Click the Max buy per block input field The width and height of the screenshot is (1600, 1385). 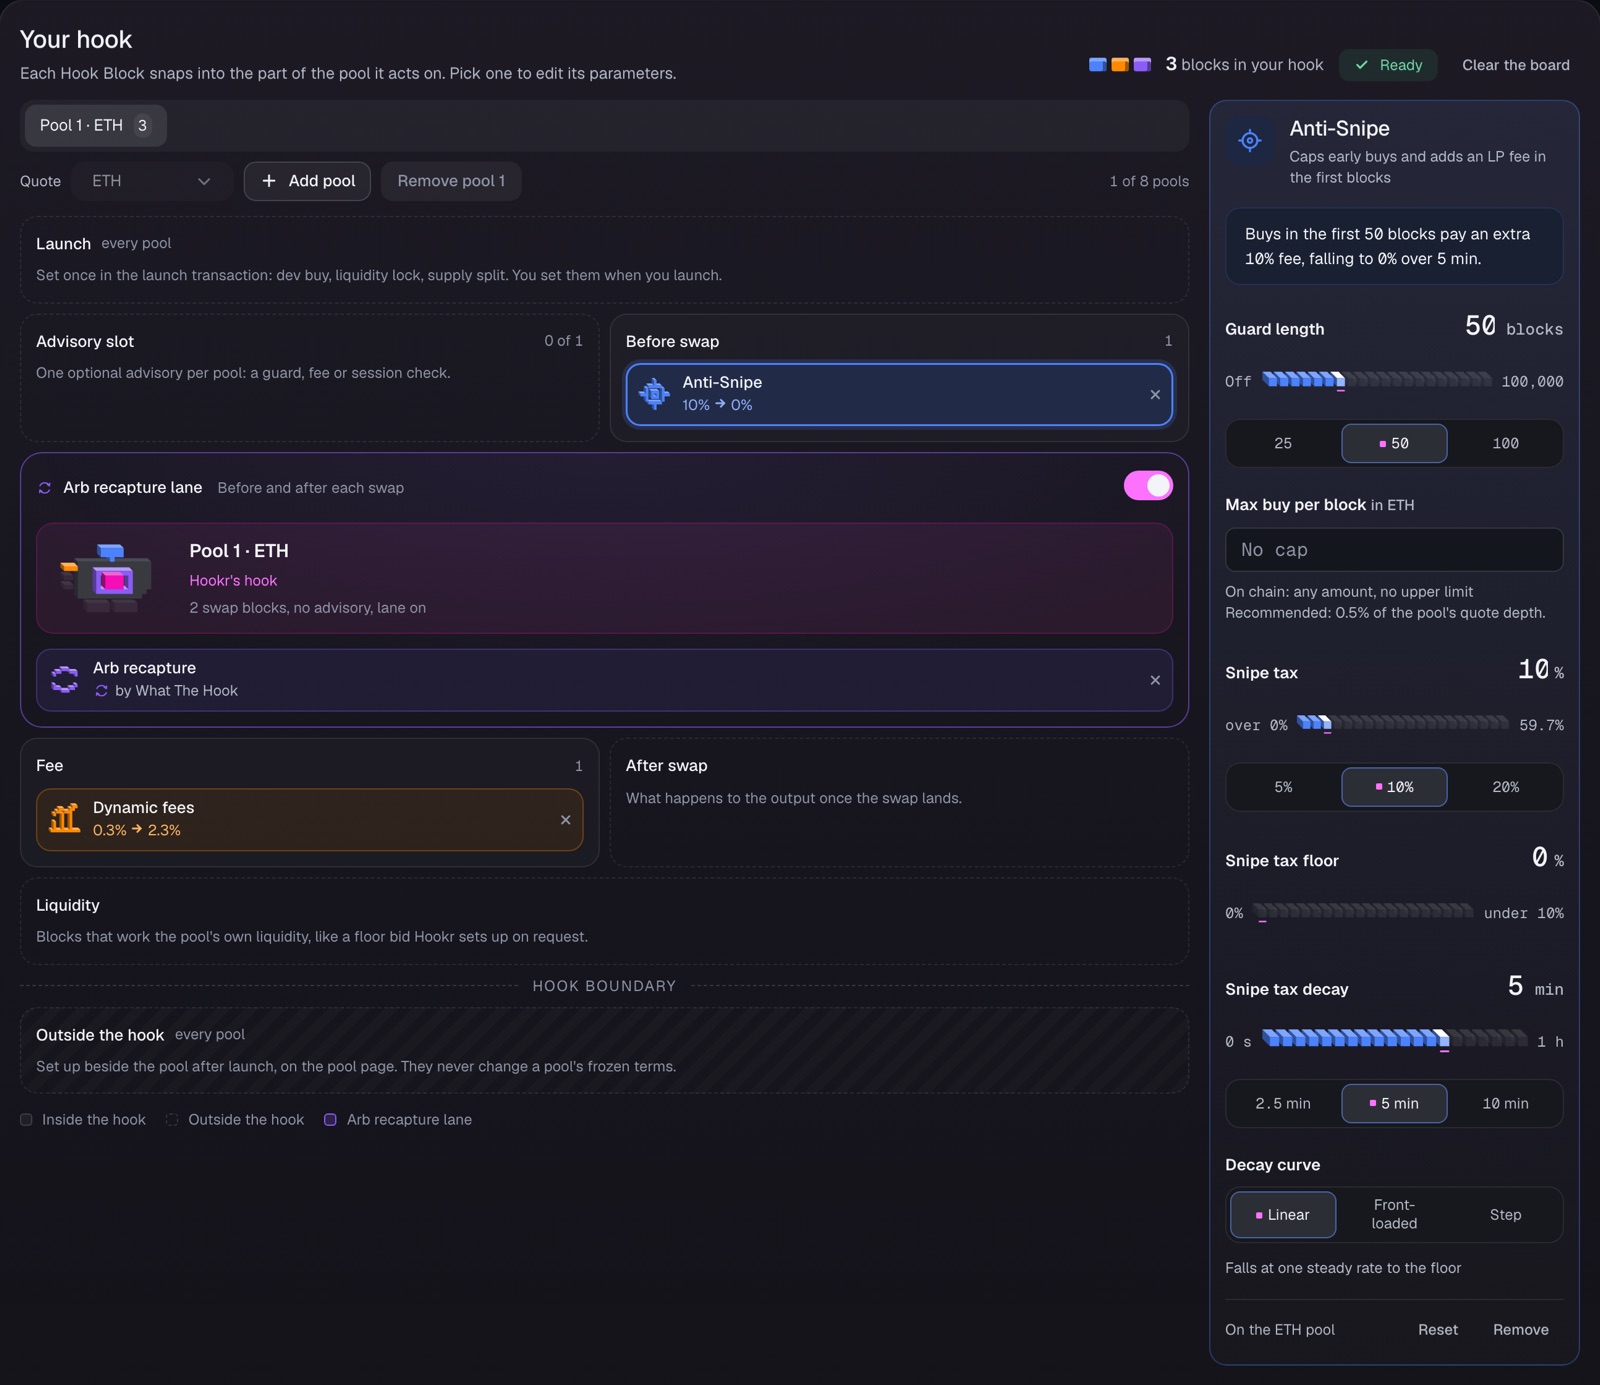pos(1394,550)
